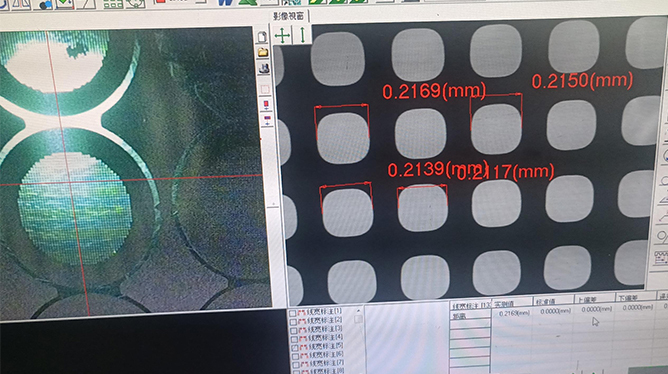Tick the checkbox for 线宽标注[1]
This screenshot has height=374, width=668.
293,313
